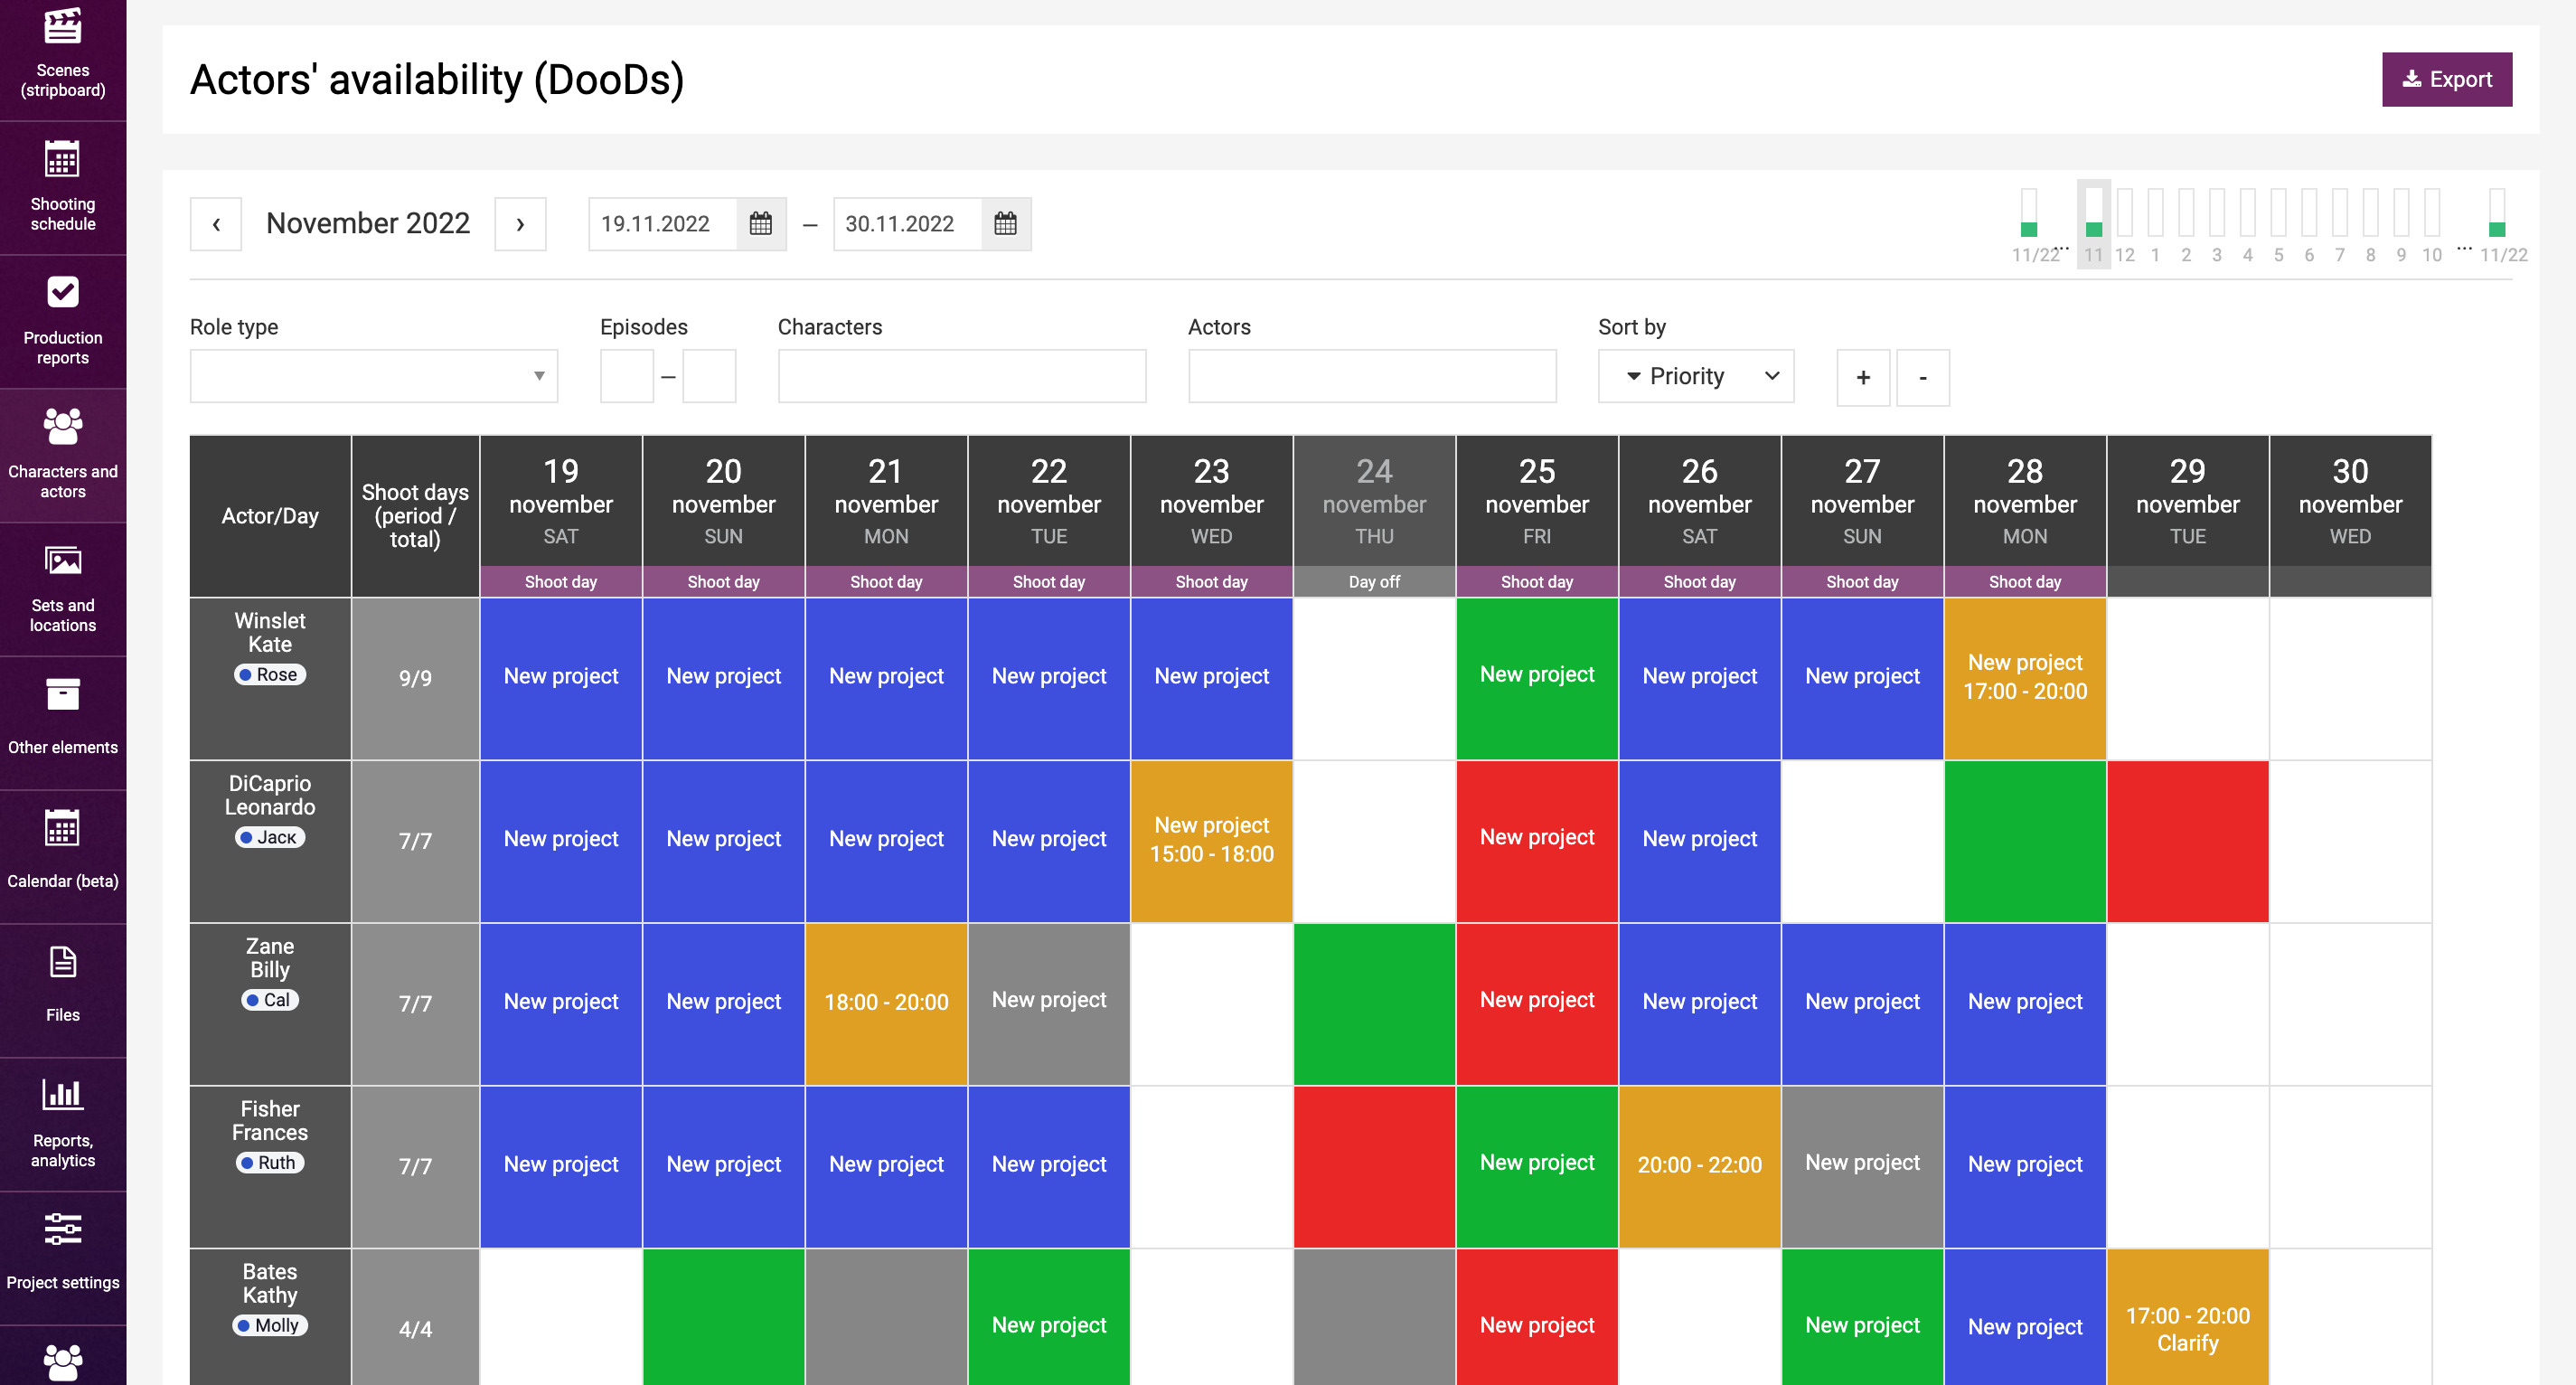The width and height of the screenshot is (2576, 1385).
Task: Open Characters and actors menu item
Action: pyautogui.click(x=62, y=454)
